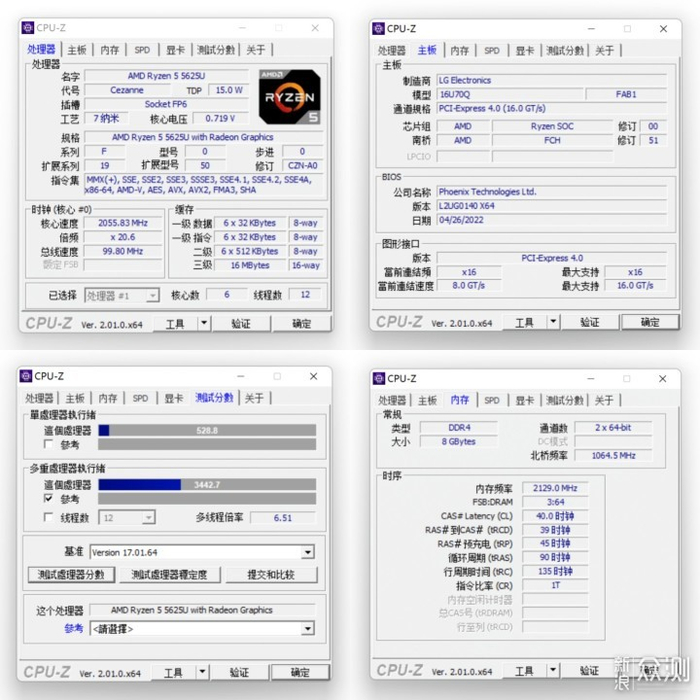
Task: Close the top-right CPU-Z mainboard window
Action: (x=663, y=29)
